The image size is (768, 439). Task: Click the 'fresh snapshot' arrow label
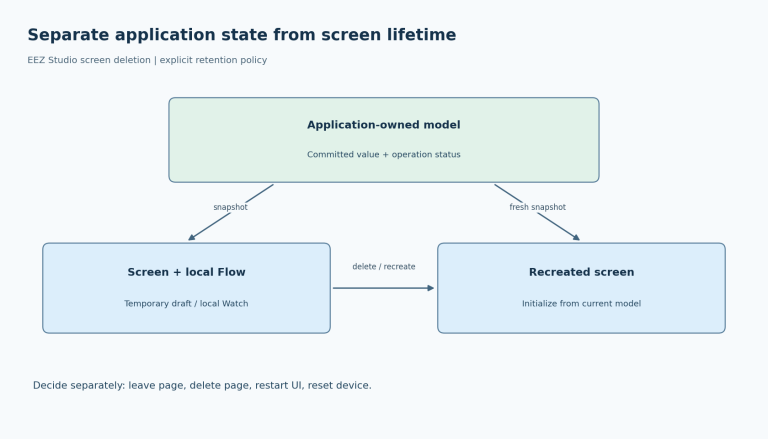537,207
